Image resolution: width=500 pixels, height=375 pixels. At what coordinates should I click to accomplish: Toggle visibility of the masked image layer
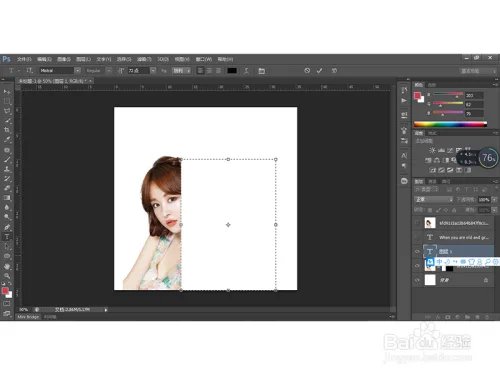[417, 266]
